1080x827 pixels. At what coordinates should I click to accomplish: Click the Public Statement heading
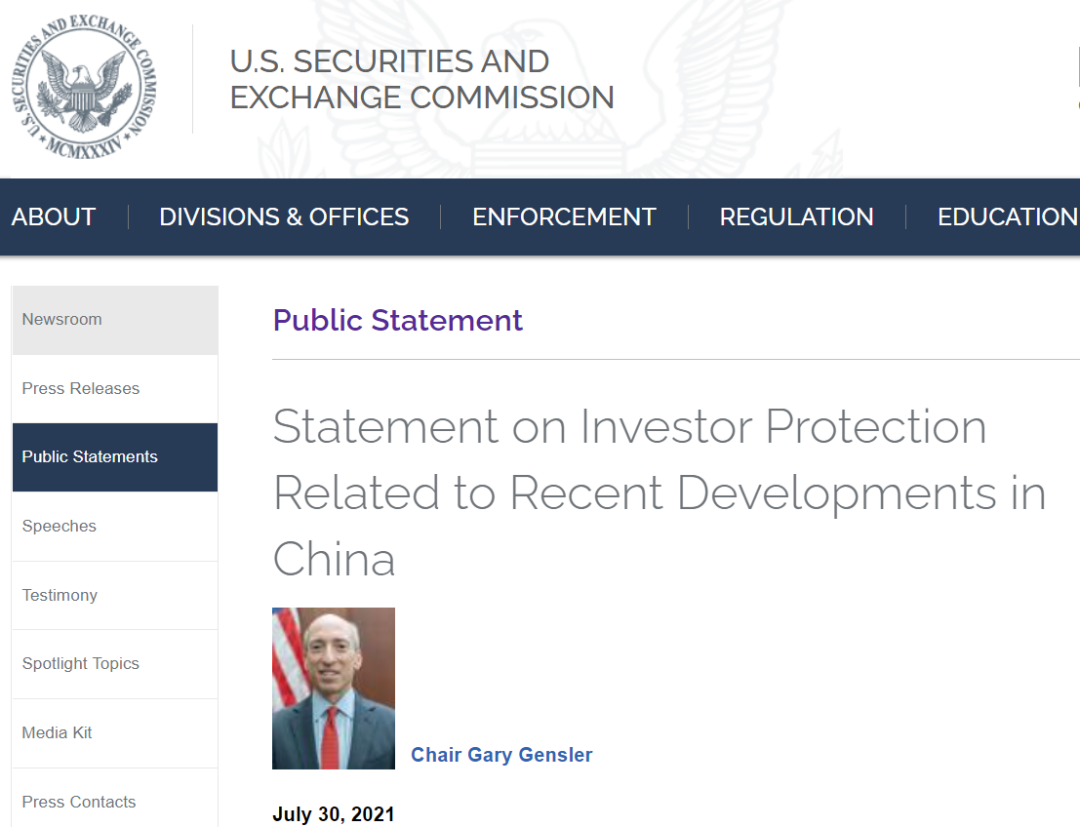[397, 320]
